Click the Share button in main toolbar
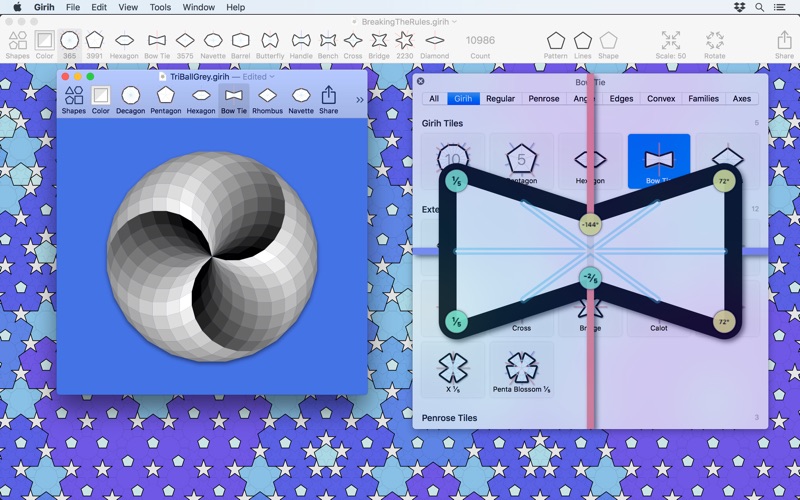This screenshot has width=800, height=500. (784, 41)
